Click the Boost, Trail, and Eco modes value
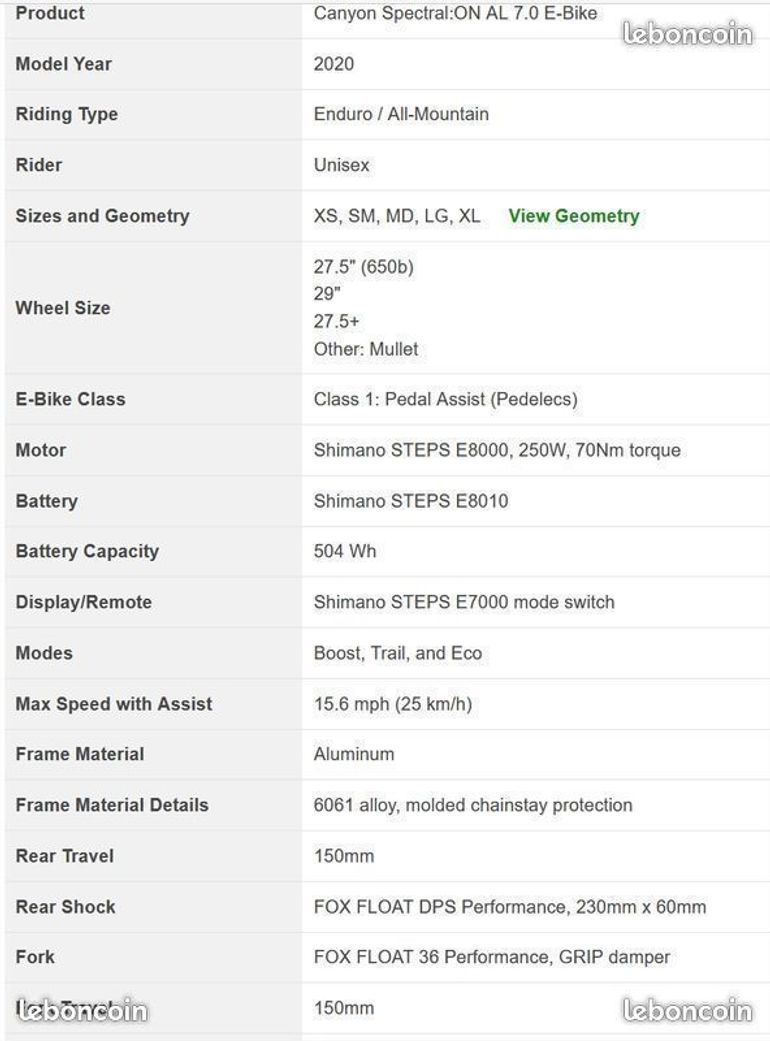The image size is (770, 1041). pos(398,653)
